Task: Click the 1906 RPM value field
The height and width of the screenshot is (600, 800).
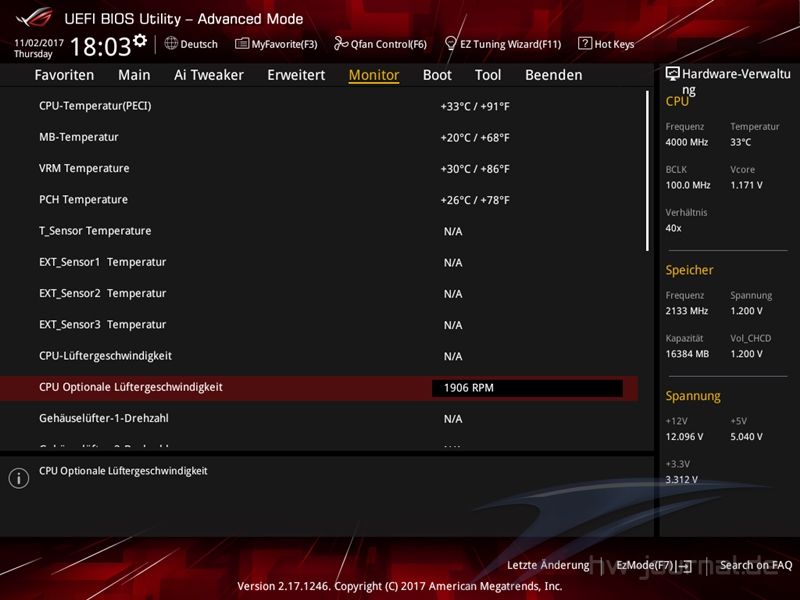Action: [x=527, y=388]
